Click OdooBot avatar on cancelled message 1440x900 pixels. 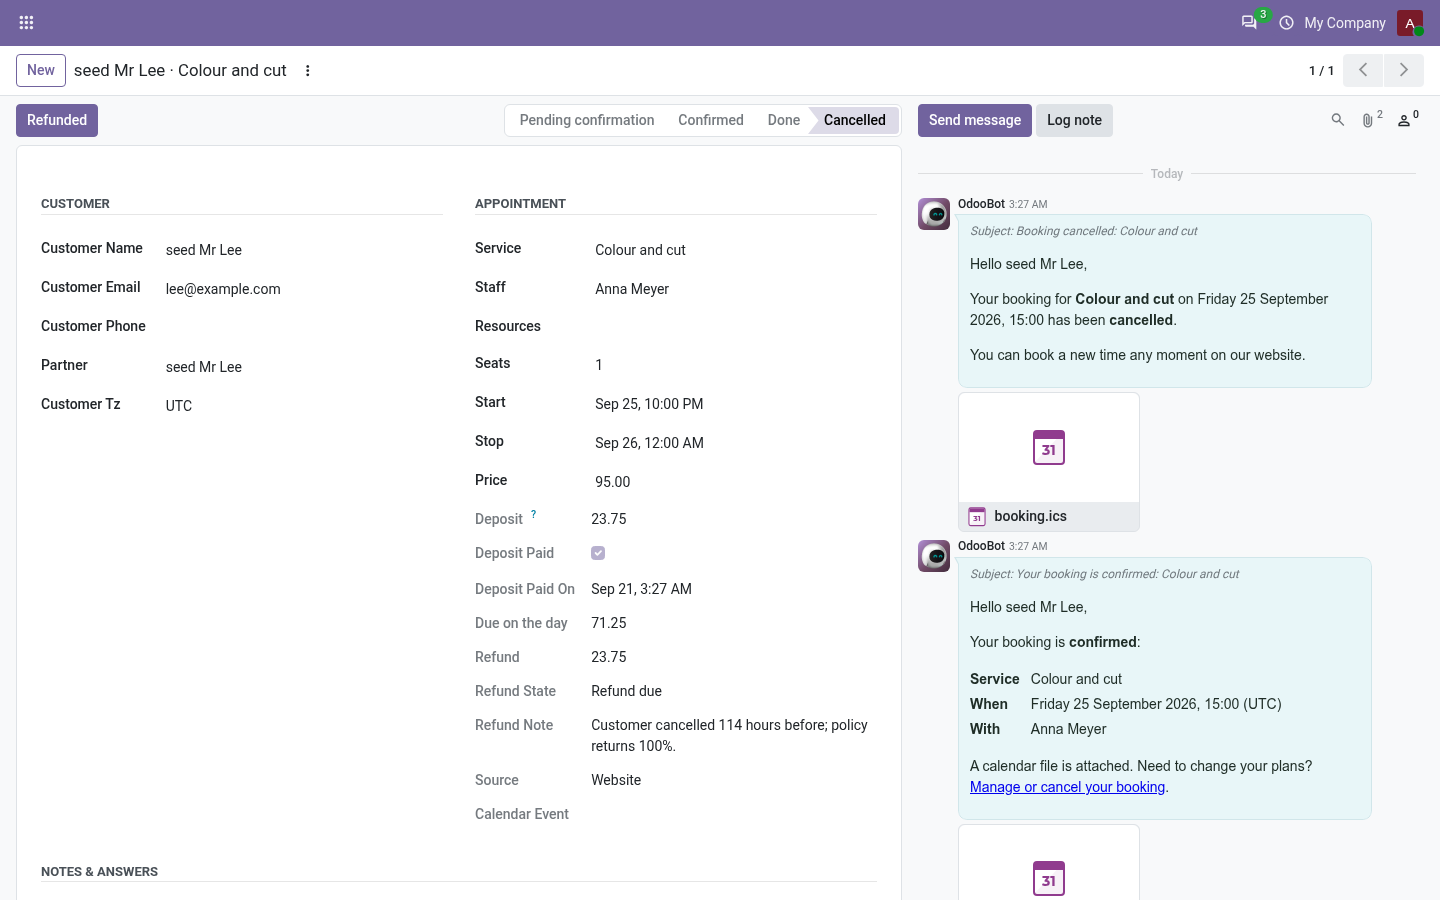coord(934,214)
